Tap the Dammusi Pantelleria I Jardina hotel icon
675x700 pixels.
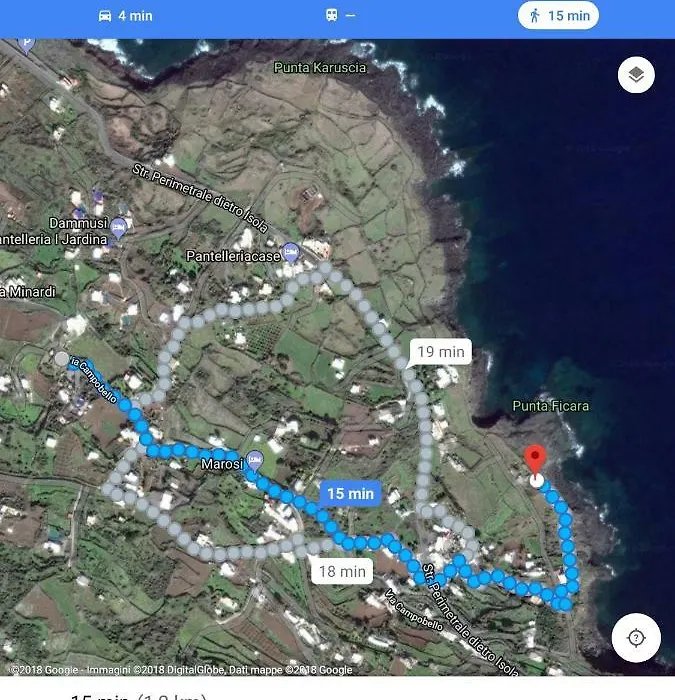[x=118, y=229]
